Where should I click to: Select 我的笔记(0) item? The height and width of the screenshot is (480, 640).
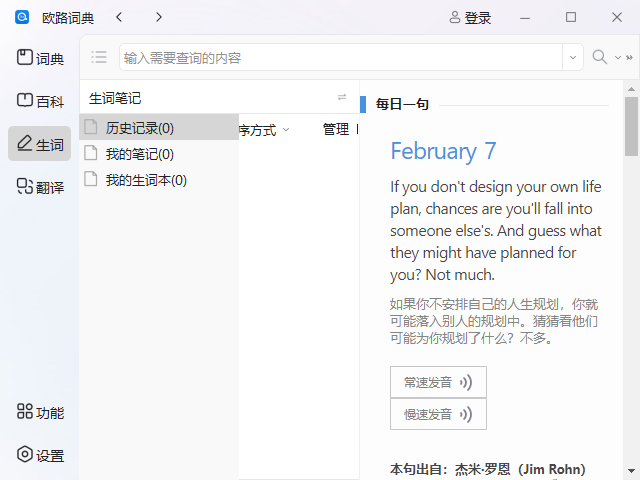pos(139,154)
